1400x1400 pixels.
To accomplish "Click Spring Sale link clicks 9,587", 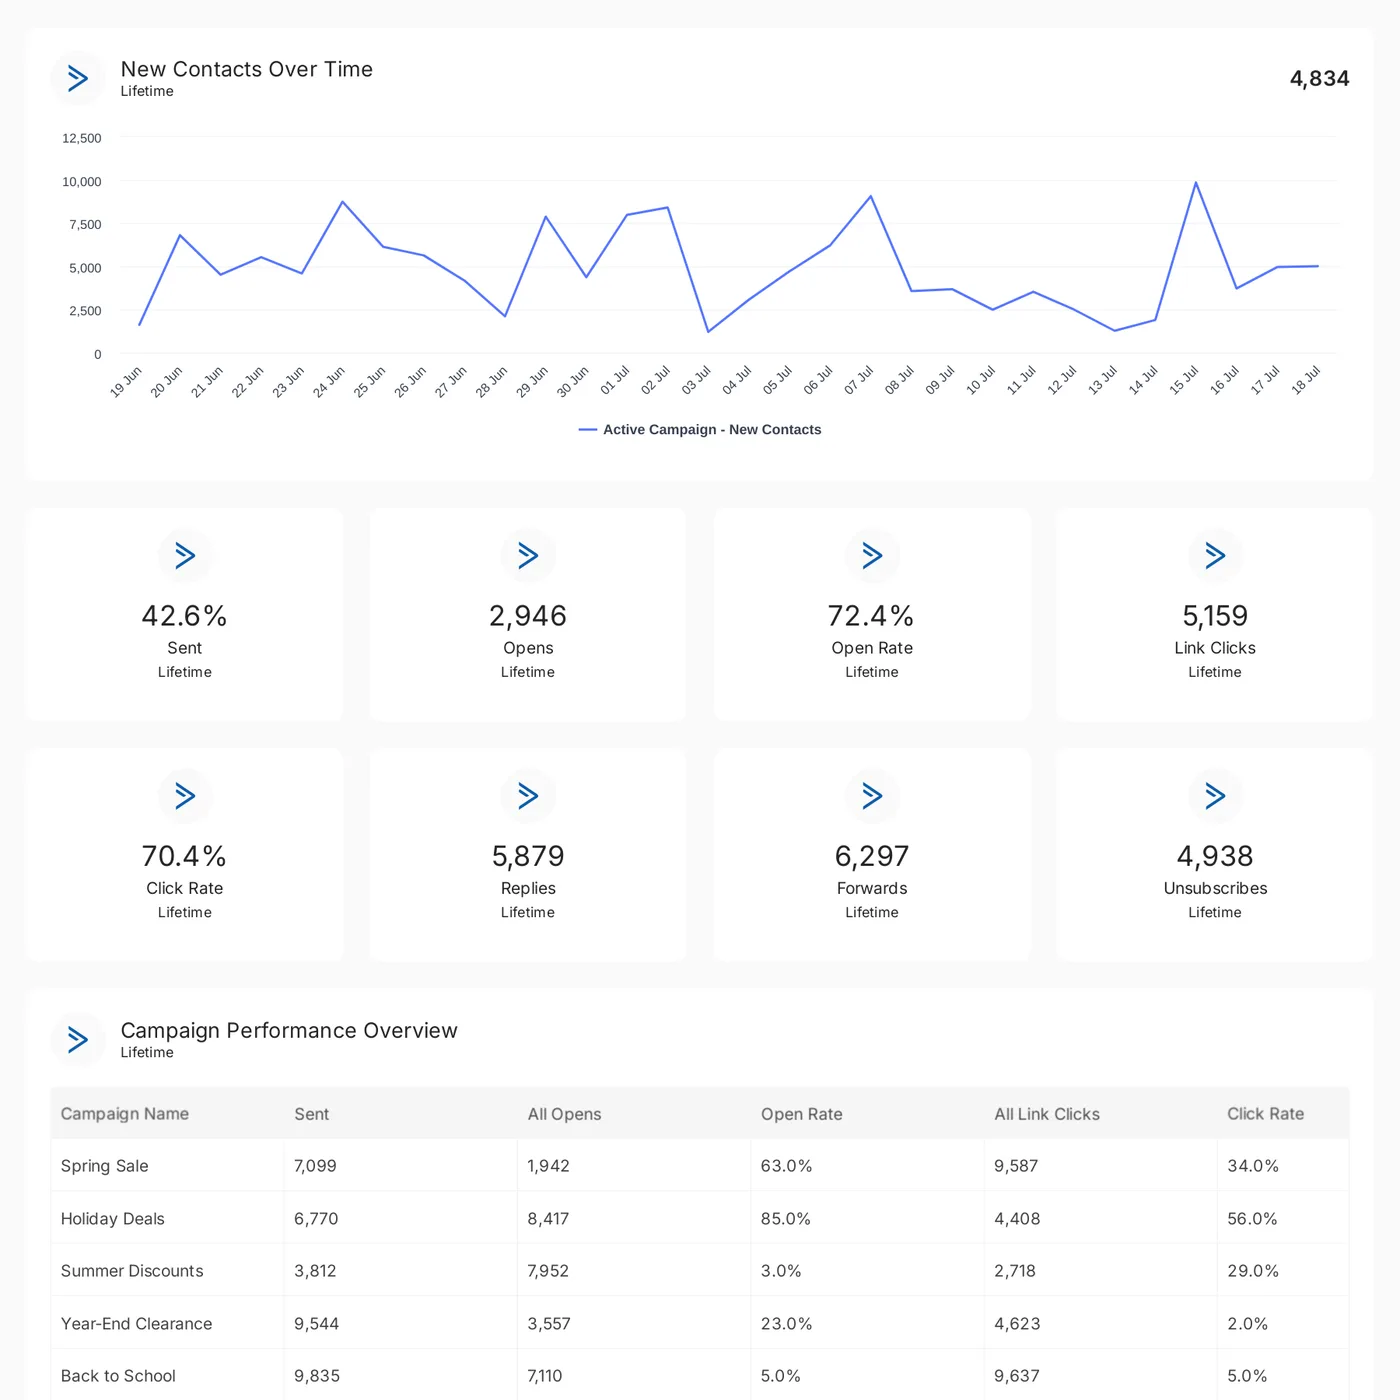I will pos(1016,1166).
